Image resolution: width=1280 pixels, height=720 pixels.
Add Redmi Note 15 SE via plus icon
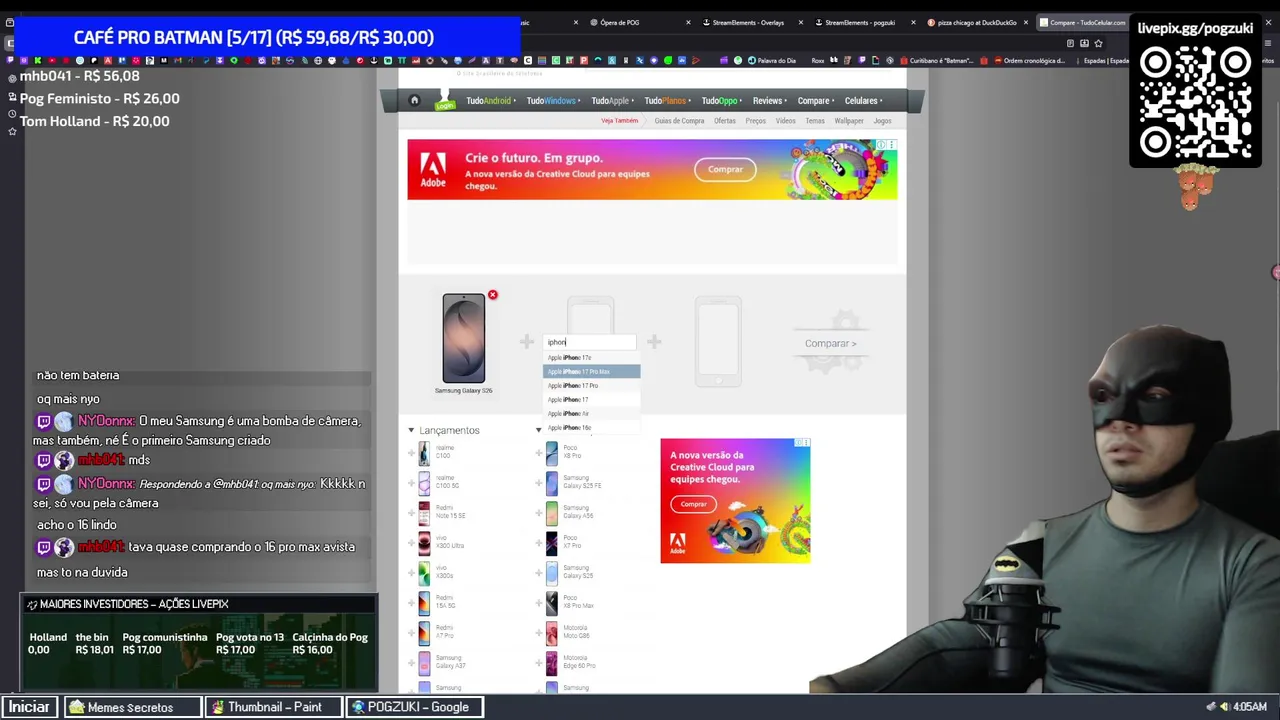[411, 514]
